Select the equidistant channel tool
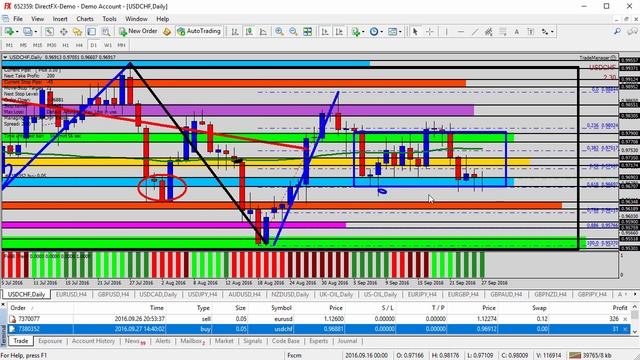The image size is (640, 360). tap(489, 31)
